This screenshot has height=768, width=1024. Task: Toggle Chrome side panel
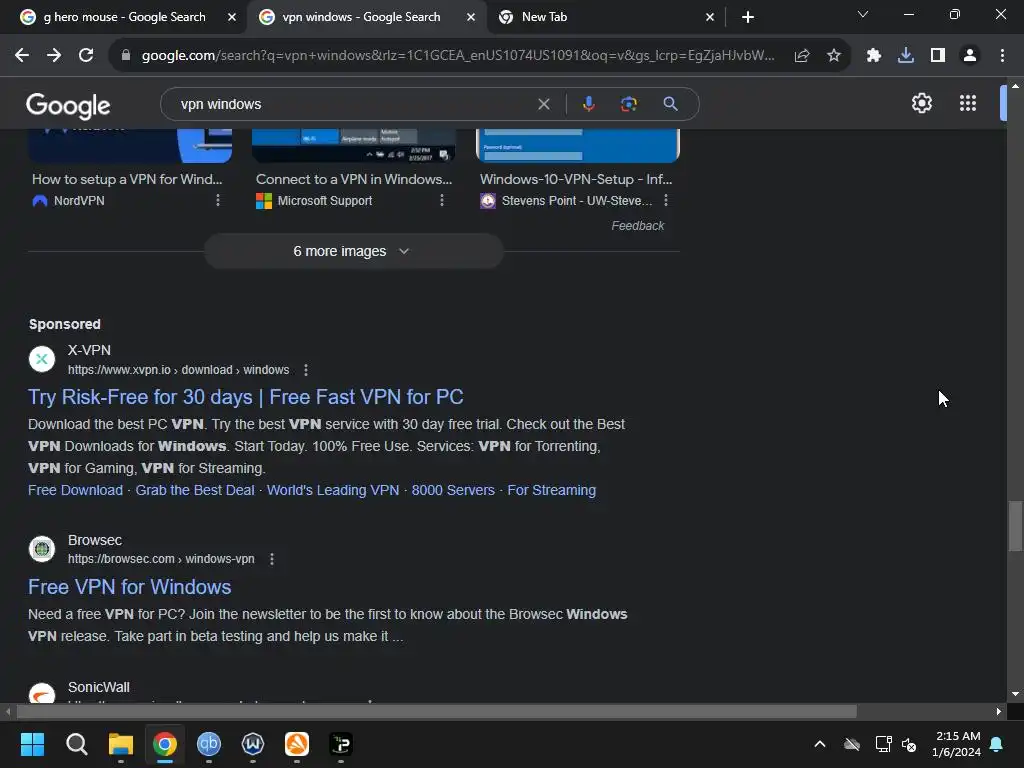click(x=938, y=56)
